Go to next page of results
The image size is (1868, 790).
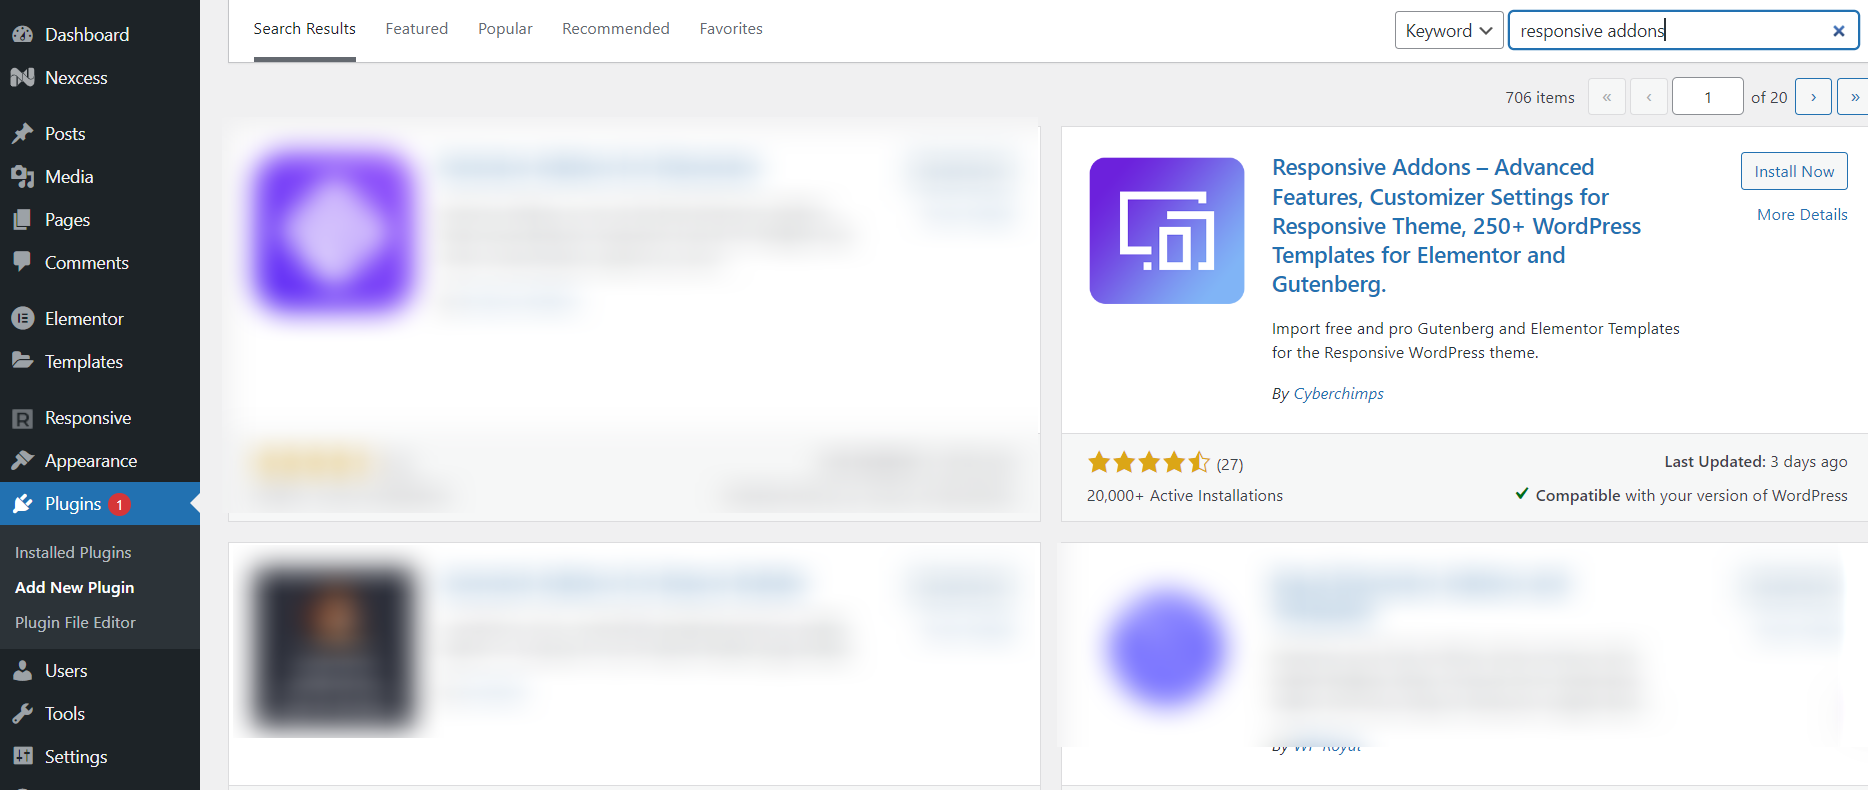click(x=1813, y=97)
